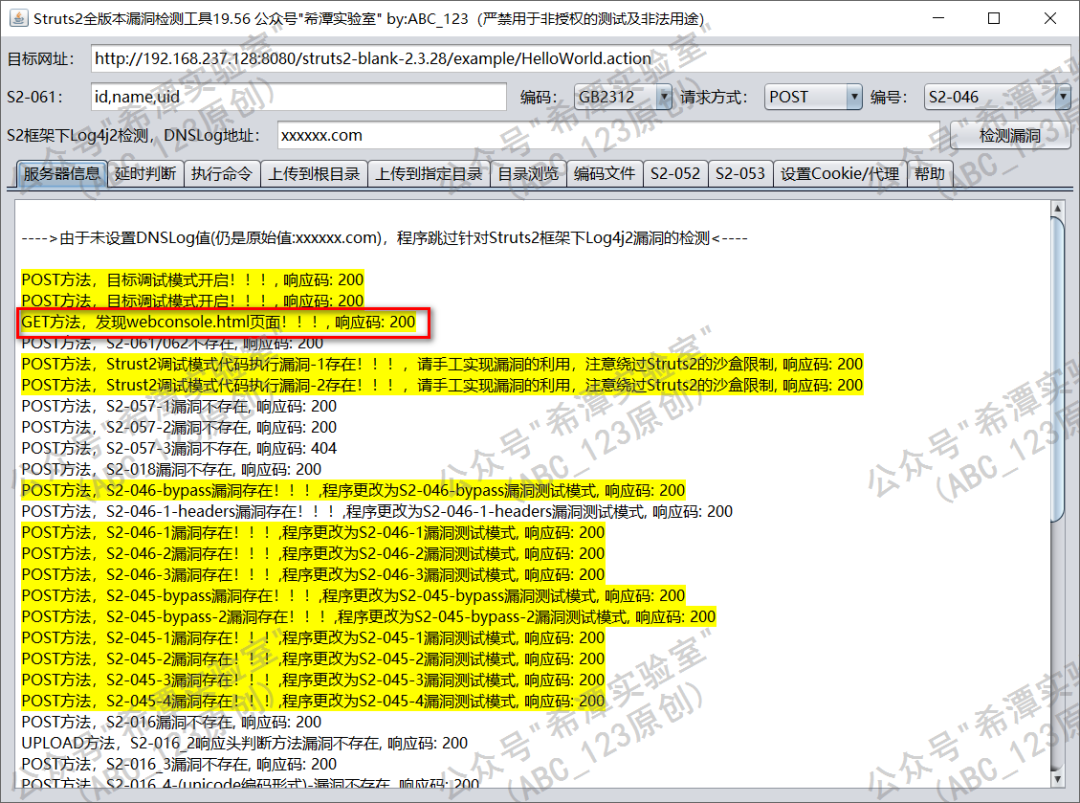1080x803 pixels.
Task: Click the target URL input field
Action: pos(581,59)
